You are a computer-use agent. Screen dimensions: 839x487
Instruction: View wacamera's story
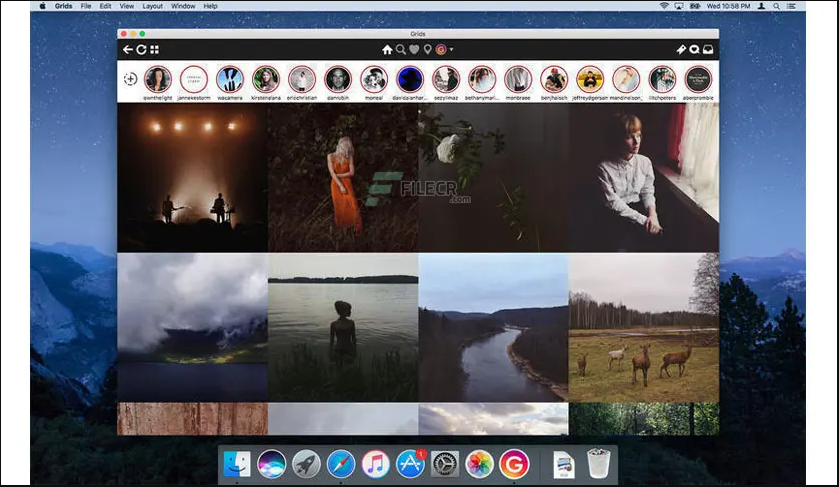[230, 79]
